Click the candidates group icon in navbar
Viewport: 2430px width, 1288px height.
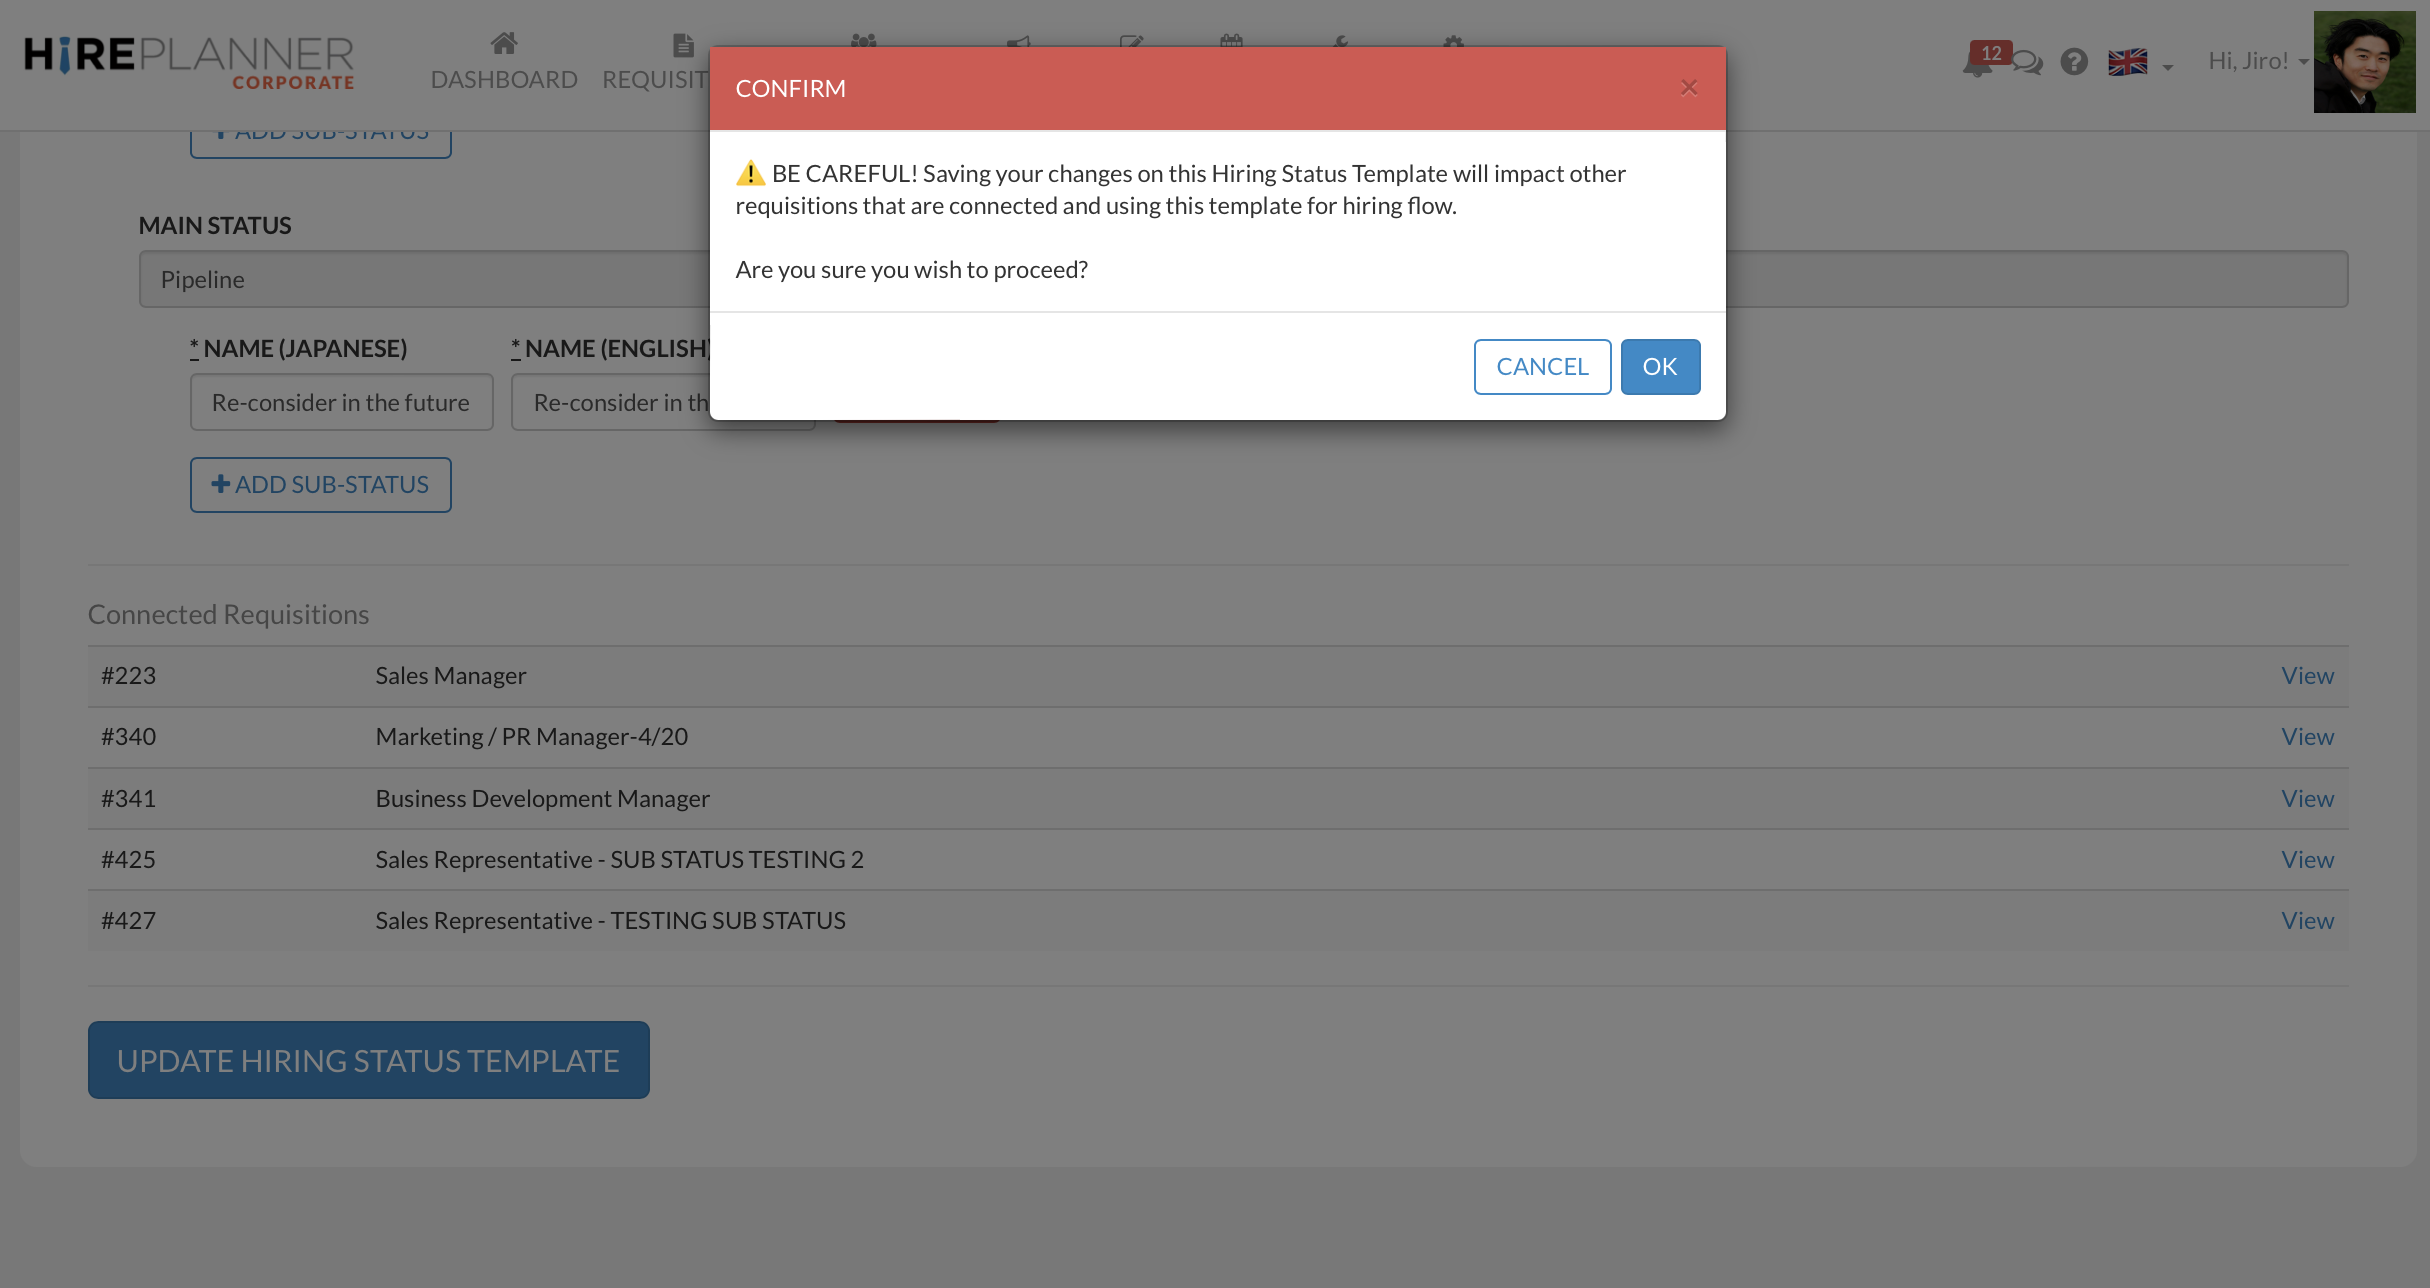click(x=862, y=42)
